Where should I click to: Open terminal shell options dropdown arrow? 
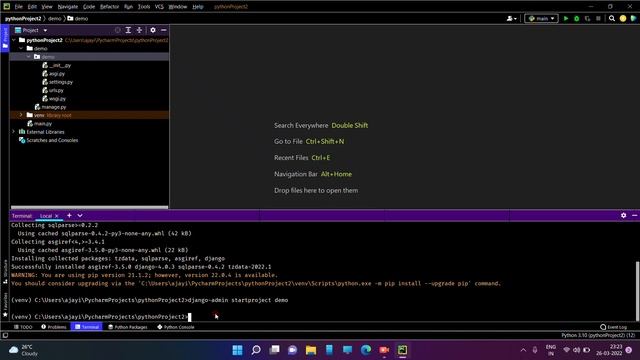tap(80, 216)
